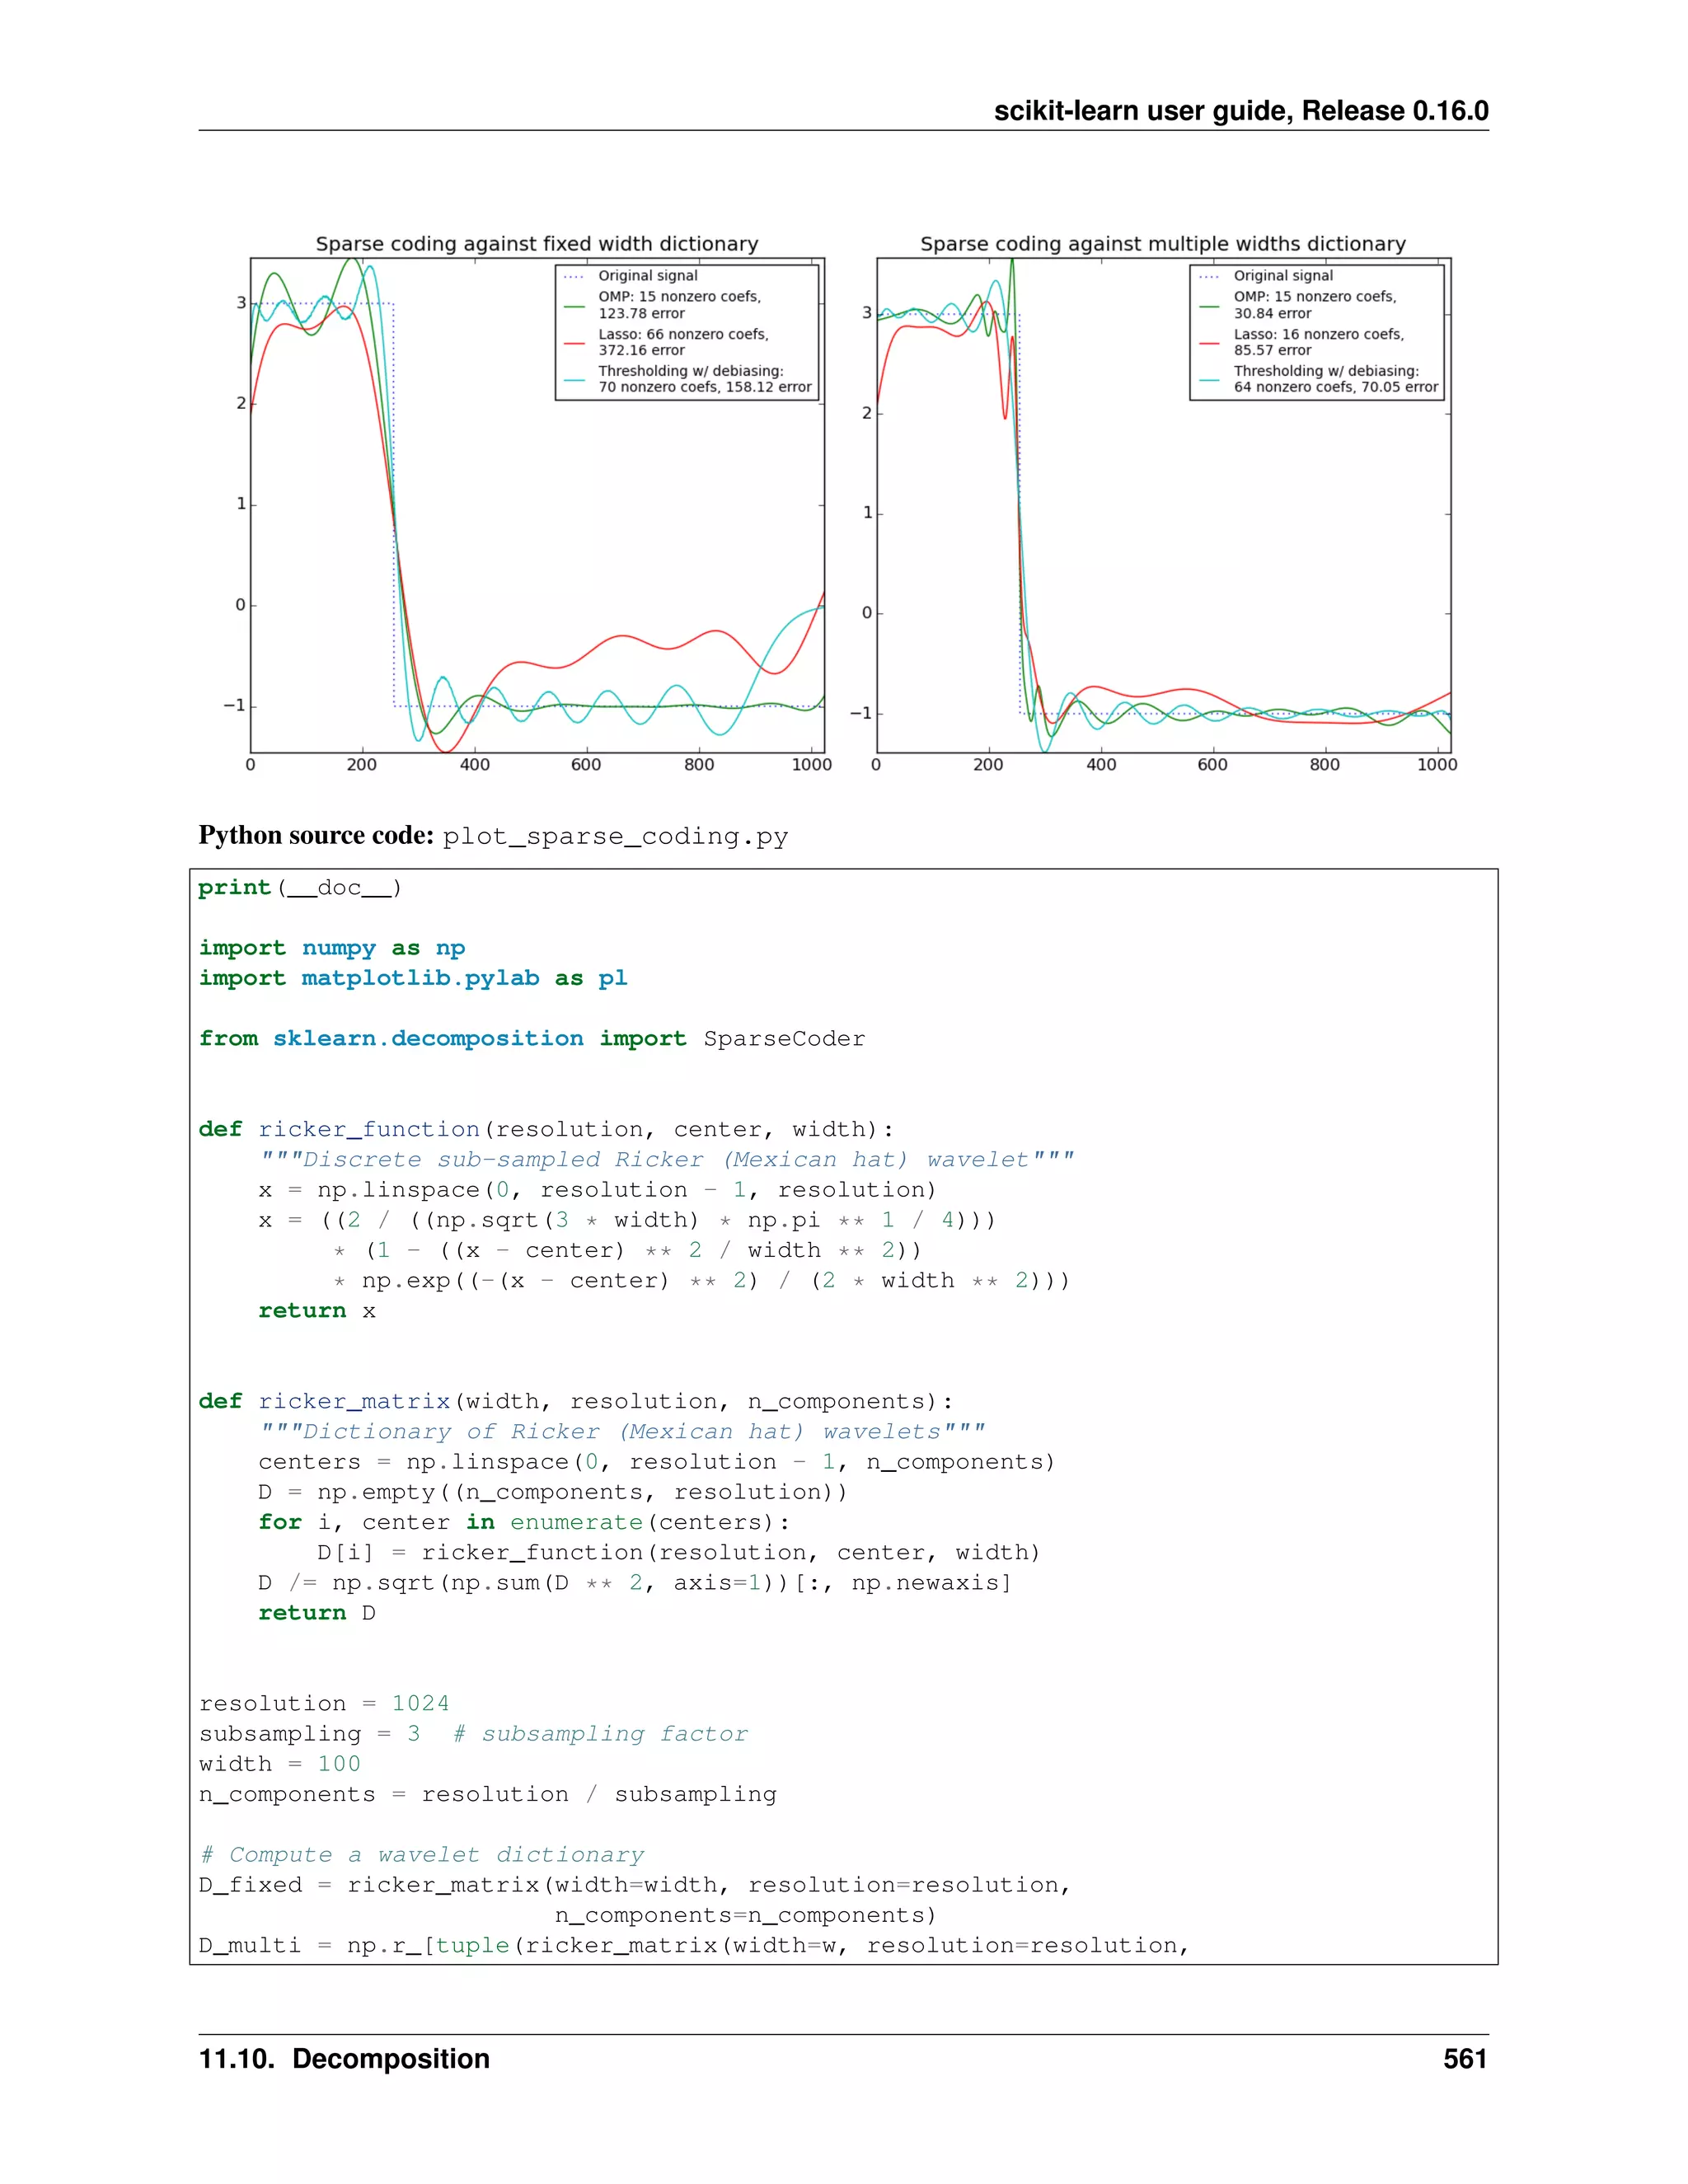Click 'resolution = 1024' line
1688x2184 pixels.
[324, 1704]
